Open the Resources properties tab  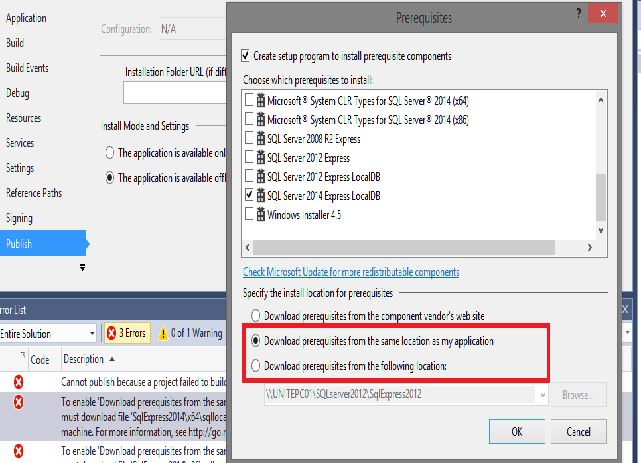point(24,118)
